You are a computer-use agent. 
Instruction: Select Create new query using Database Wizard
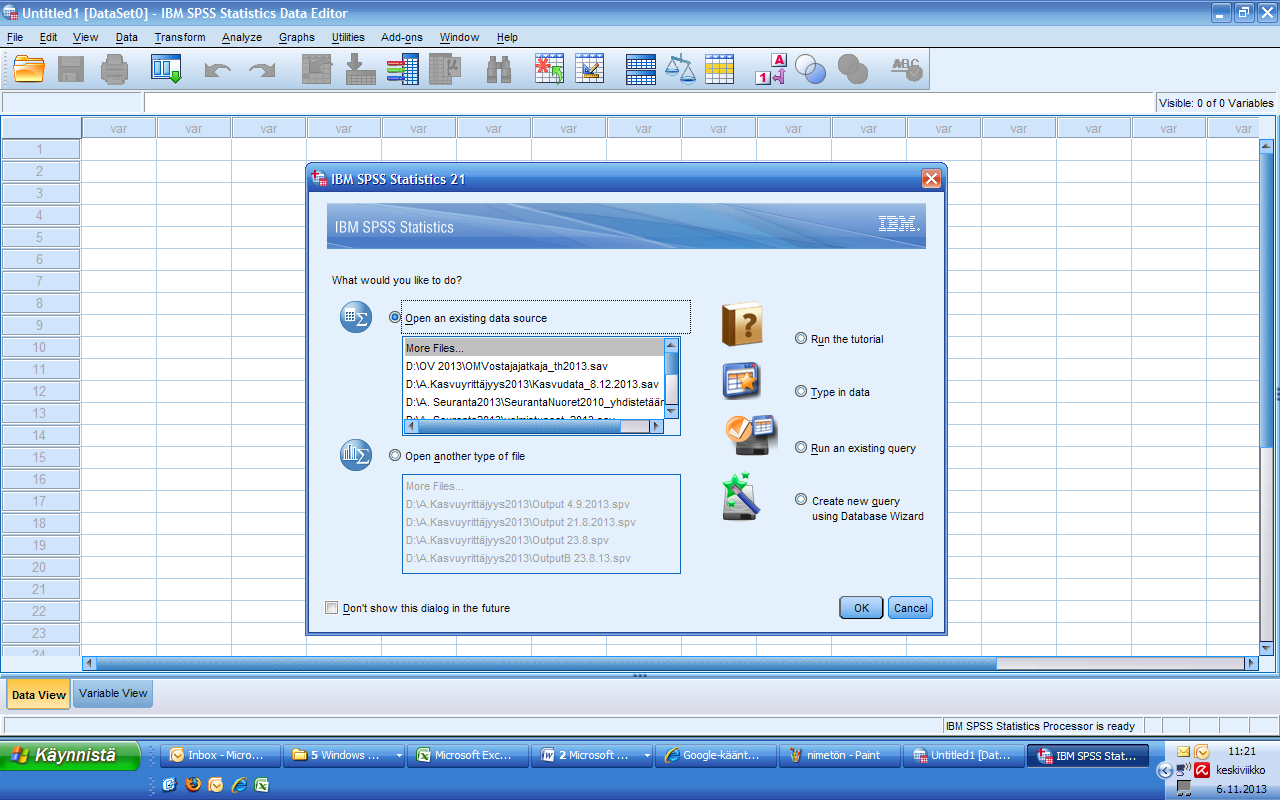(x=800, y=500)
